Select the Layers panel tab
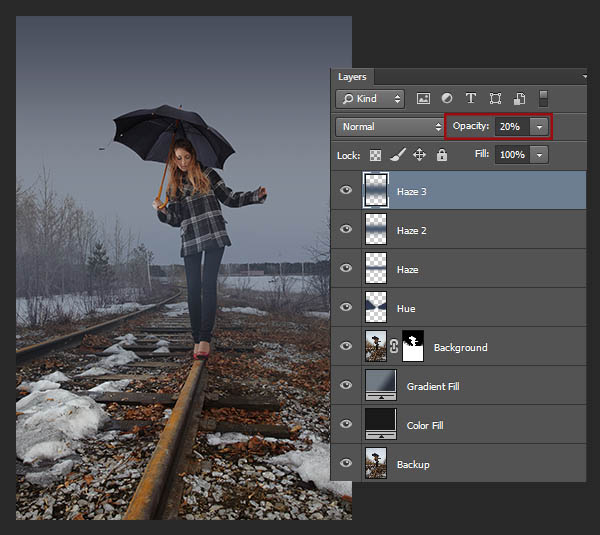This screenshot has height=535, width=600. pos(352,77)
